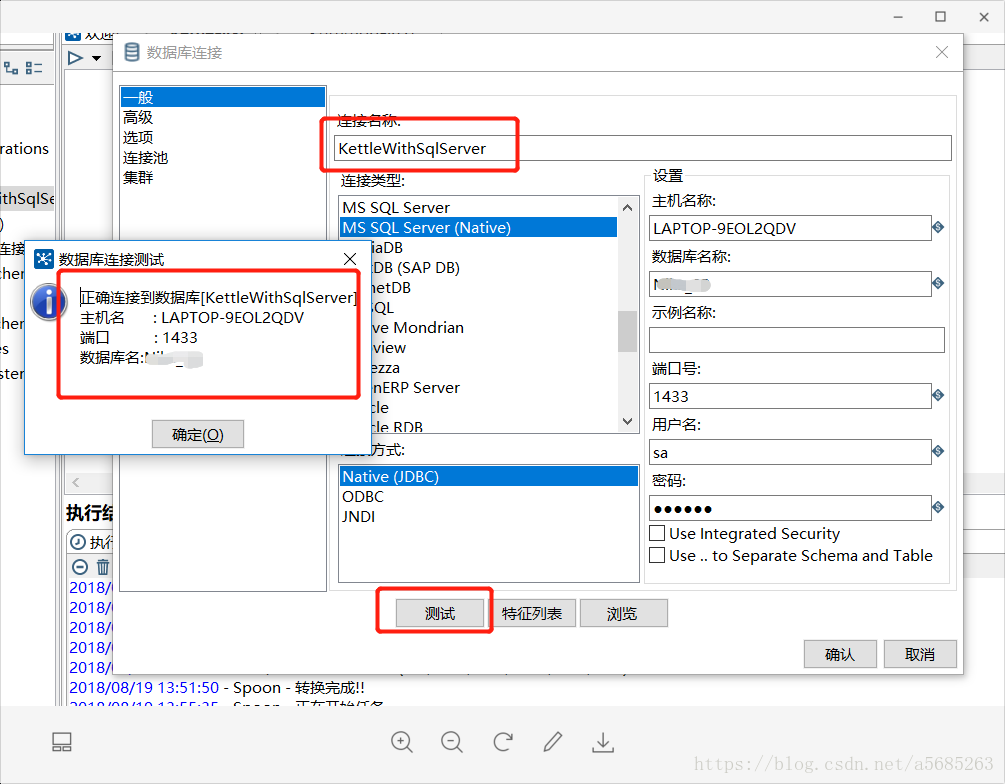Viewport: 1005px width, 784px height.
Task: Close the 数据库连接测试 popup
Action: point(350,259)
